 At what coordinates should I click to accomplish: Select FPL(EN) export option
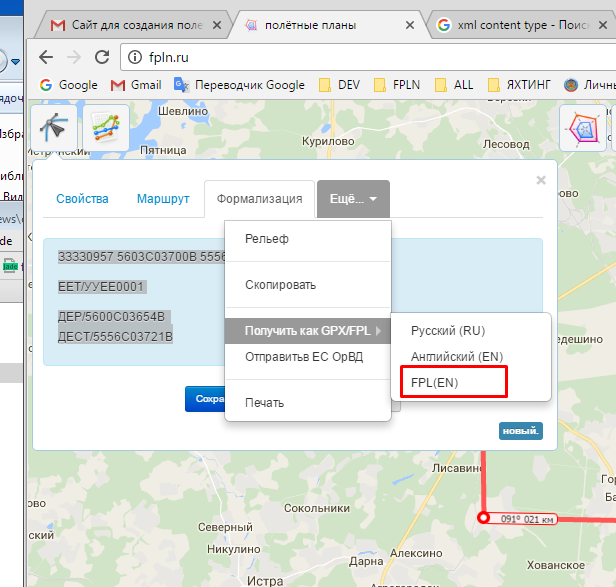pyautogui.click(x=435, y=382)
